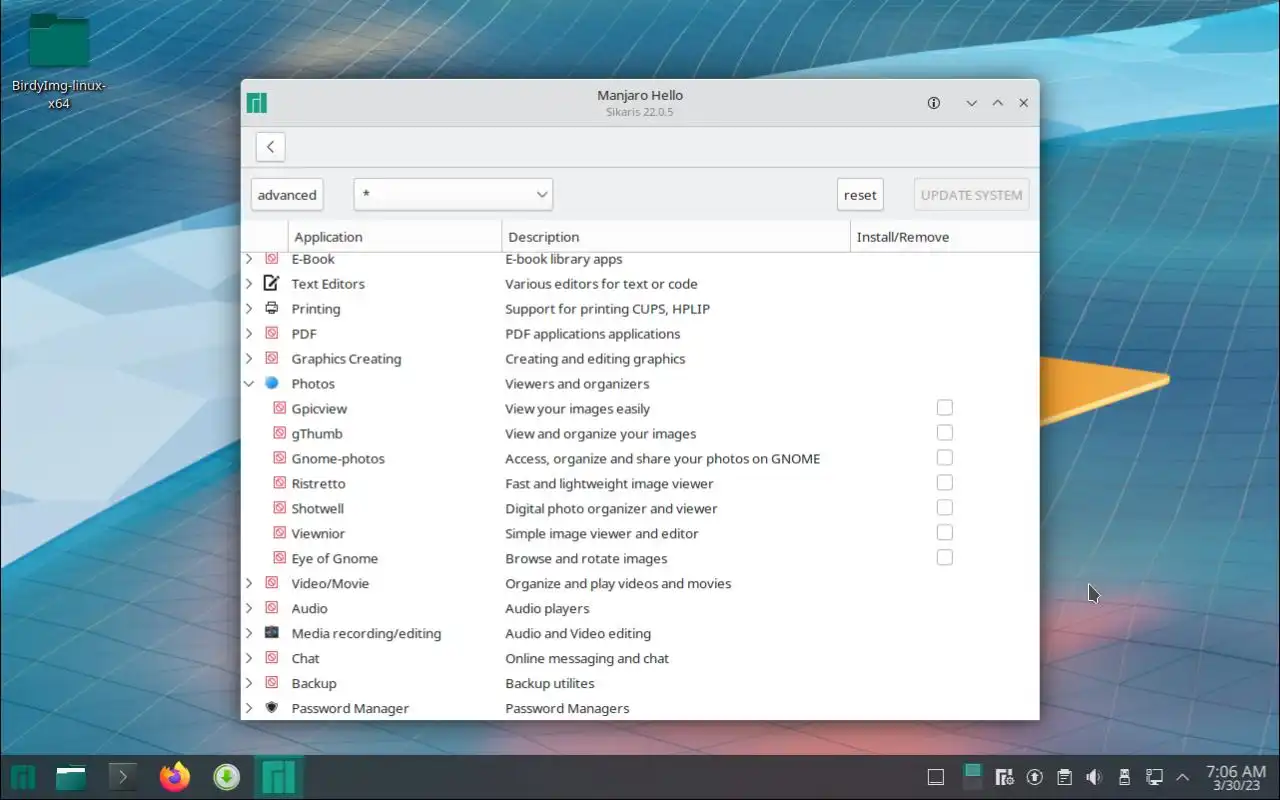Click the PDF category icon
1280x800 pixels.
pyautogui.click(x=271, y=333)
